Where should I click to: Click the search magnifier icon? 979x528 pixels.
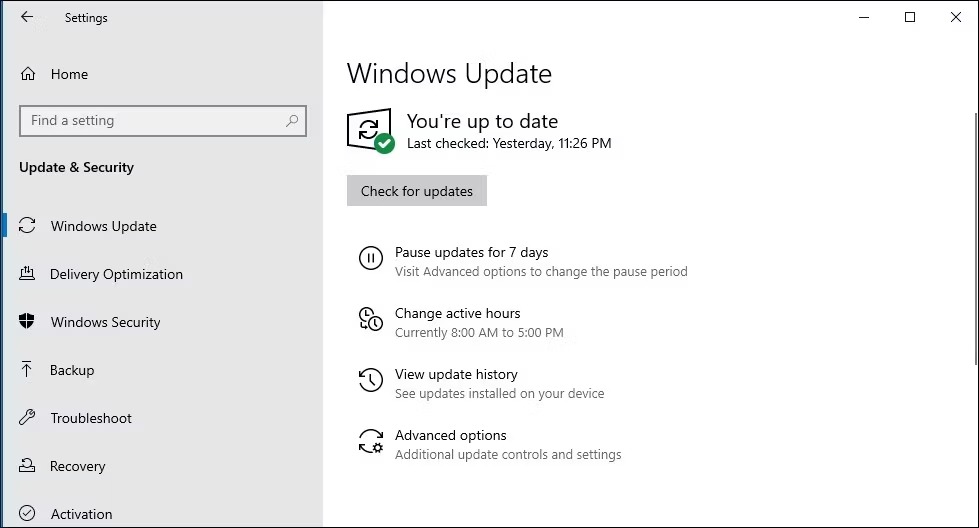click(x=292, y=120)
